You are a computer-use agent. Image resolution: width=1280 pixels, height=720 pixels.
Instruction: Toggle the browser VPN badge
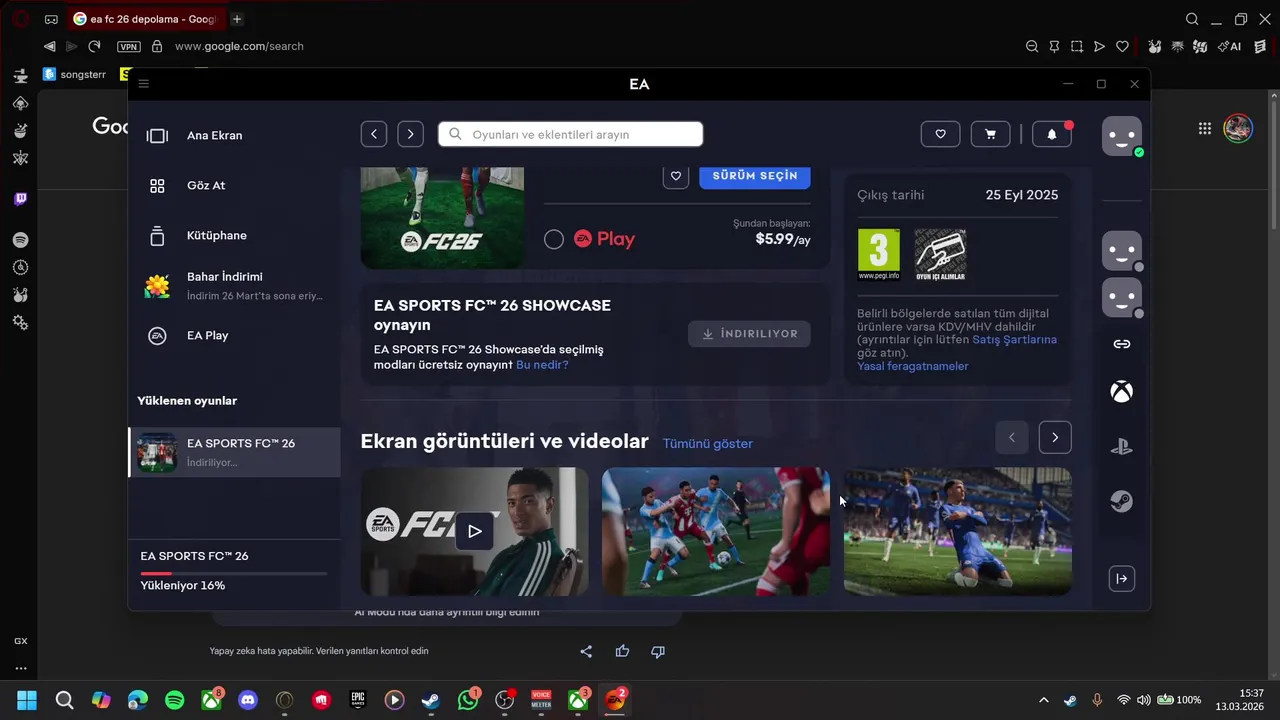(129, 46)
